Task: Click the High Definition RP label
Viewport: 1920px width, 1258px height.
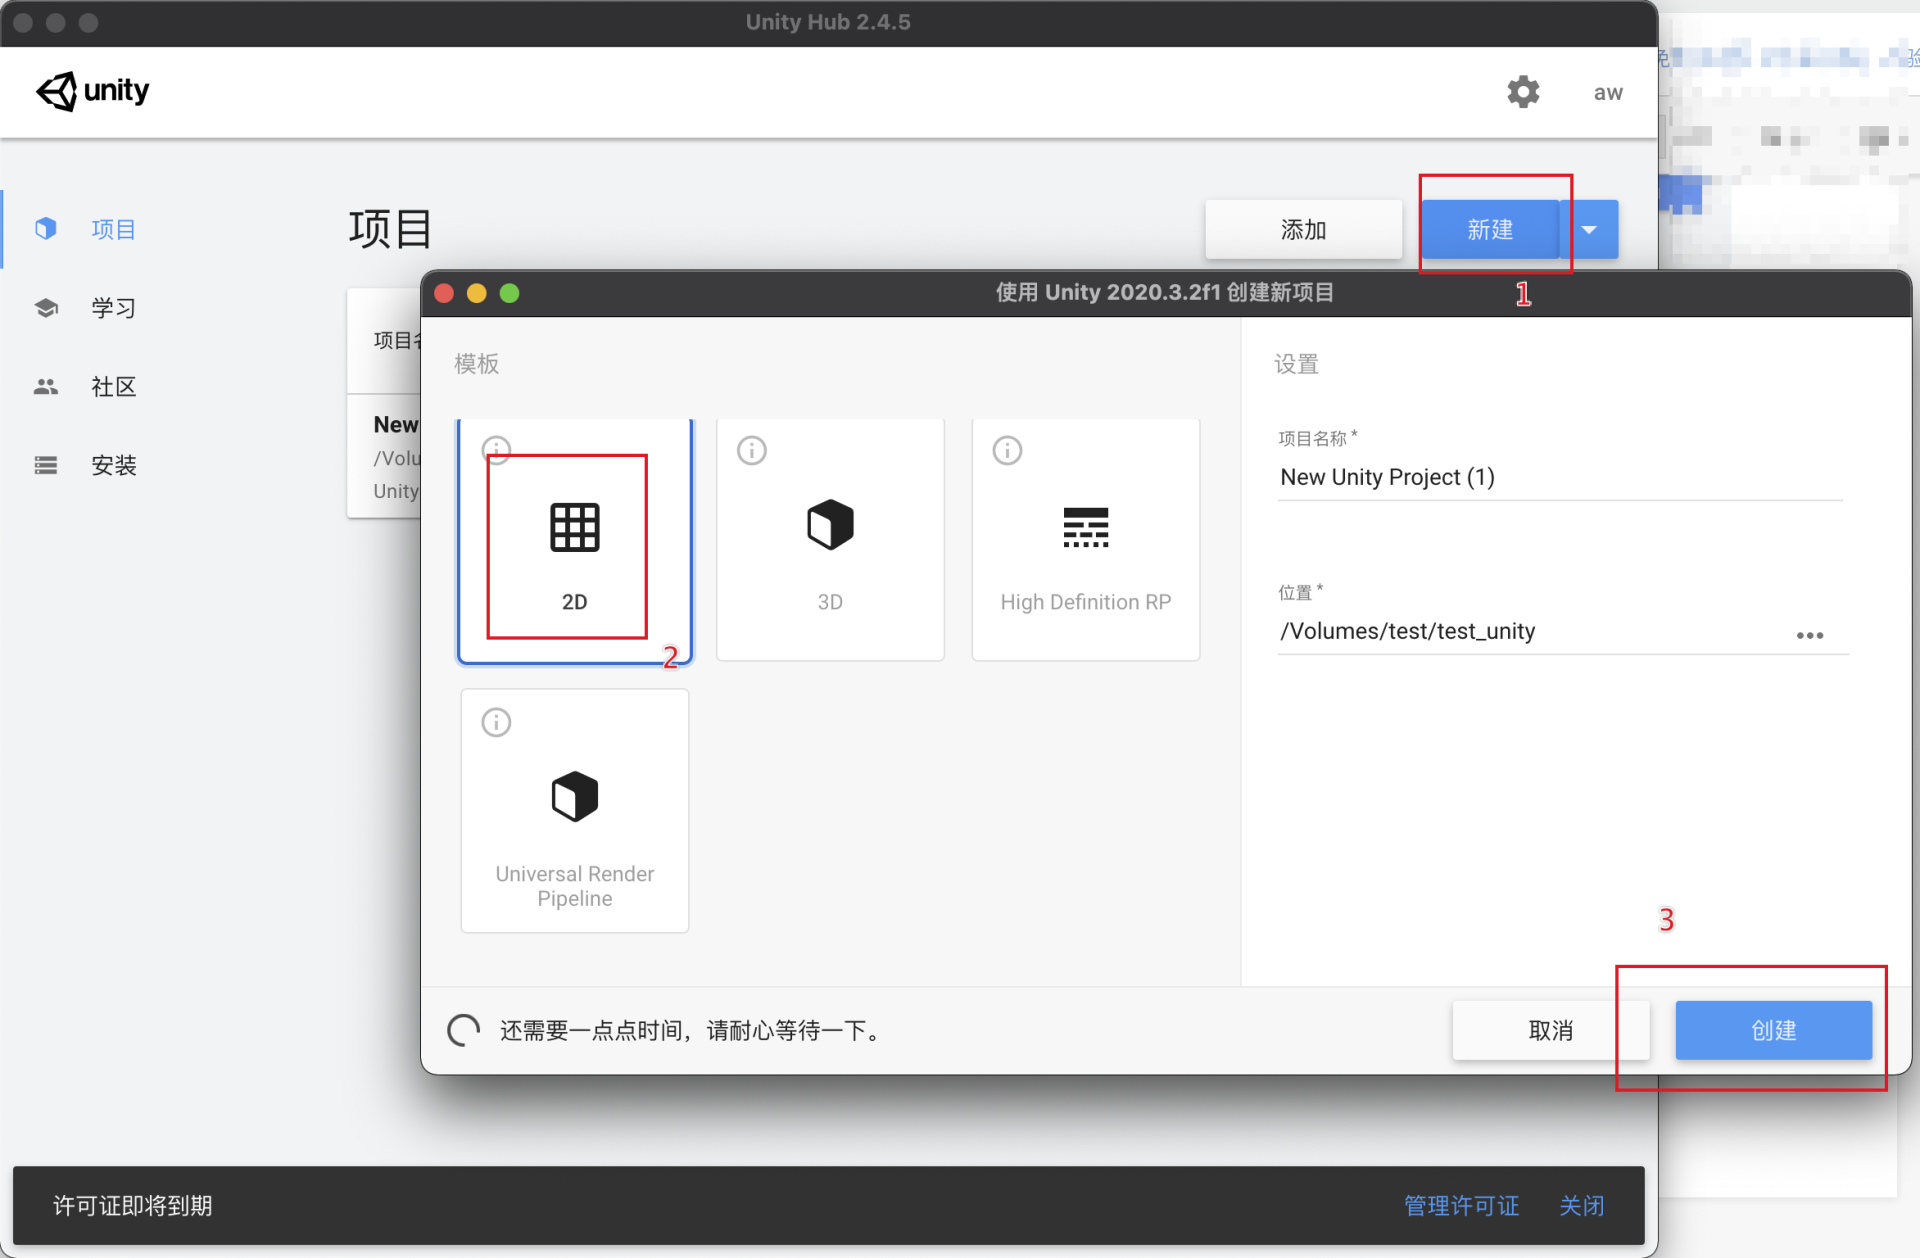Action: pyautogui.click(x=1086, y=602)
